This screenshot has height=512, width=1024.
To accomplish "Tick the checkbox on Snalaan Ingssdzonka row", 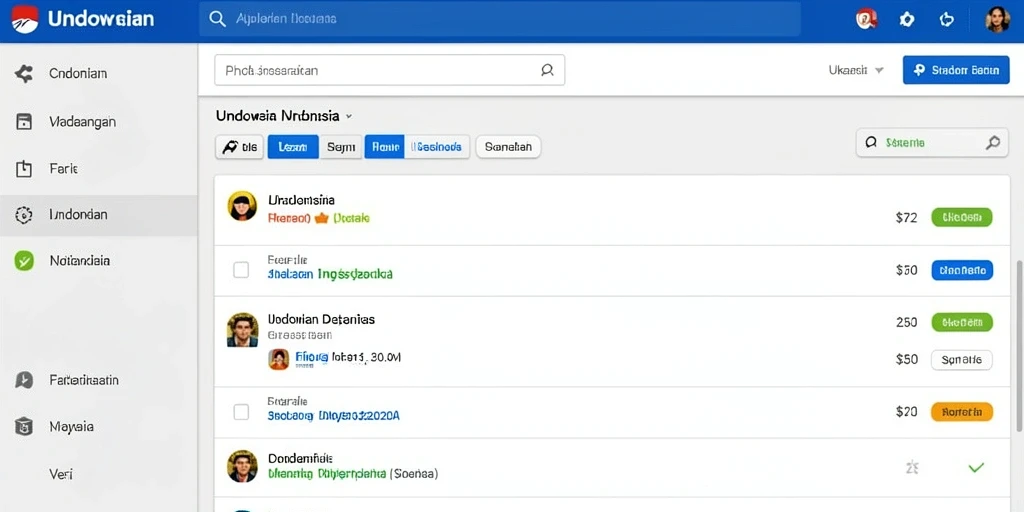I will coord(241,270).
